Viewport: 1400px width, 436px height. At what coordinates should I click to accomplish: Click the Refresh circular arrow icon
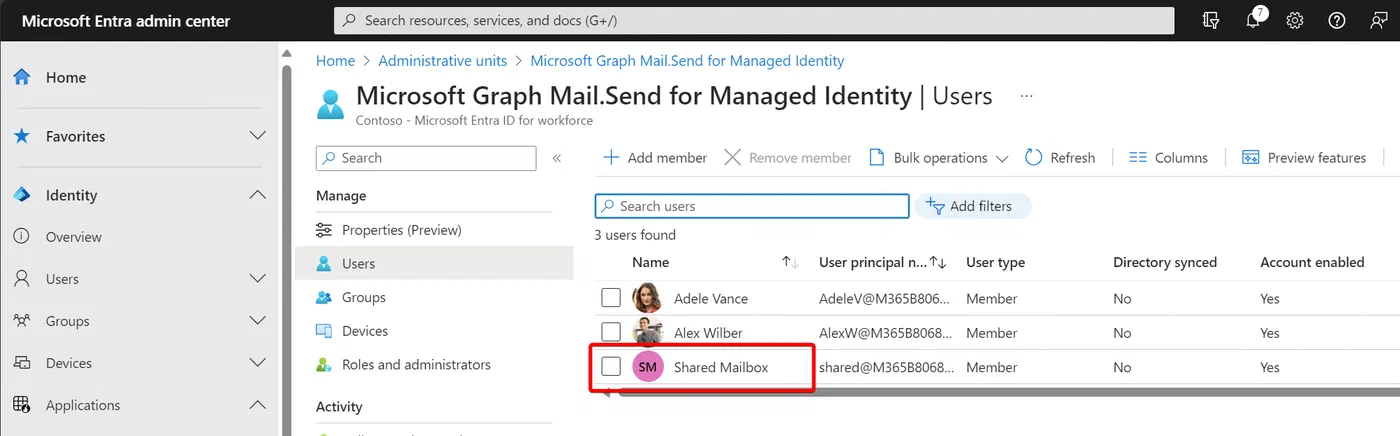pyautogui.click(x=1033, y=158)
